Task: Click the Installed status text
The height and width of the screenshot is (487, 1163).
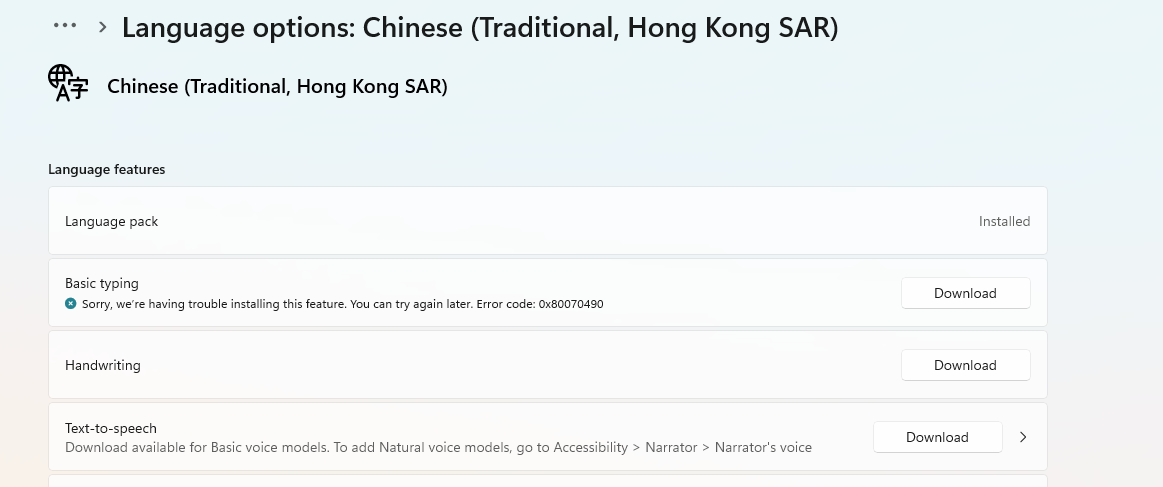Action: 1004,221
